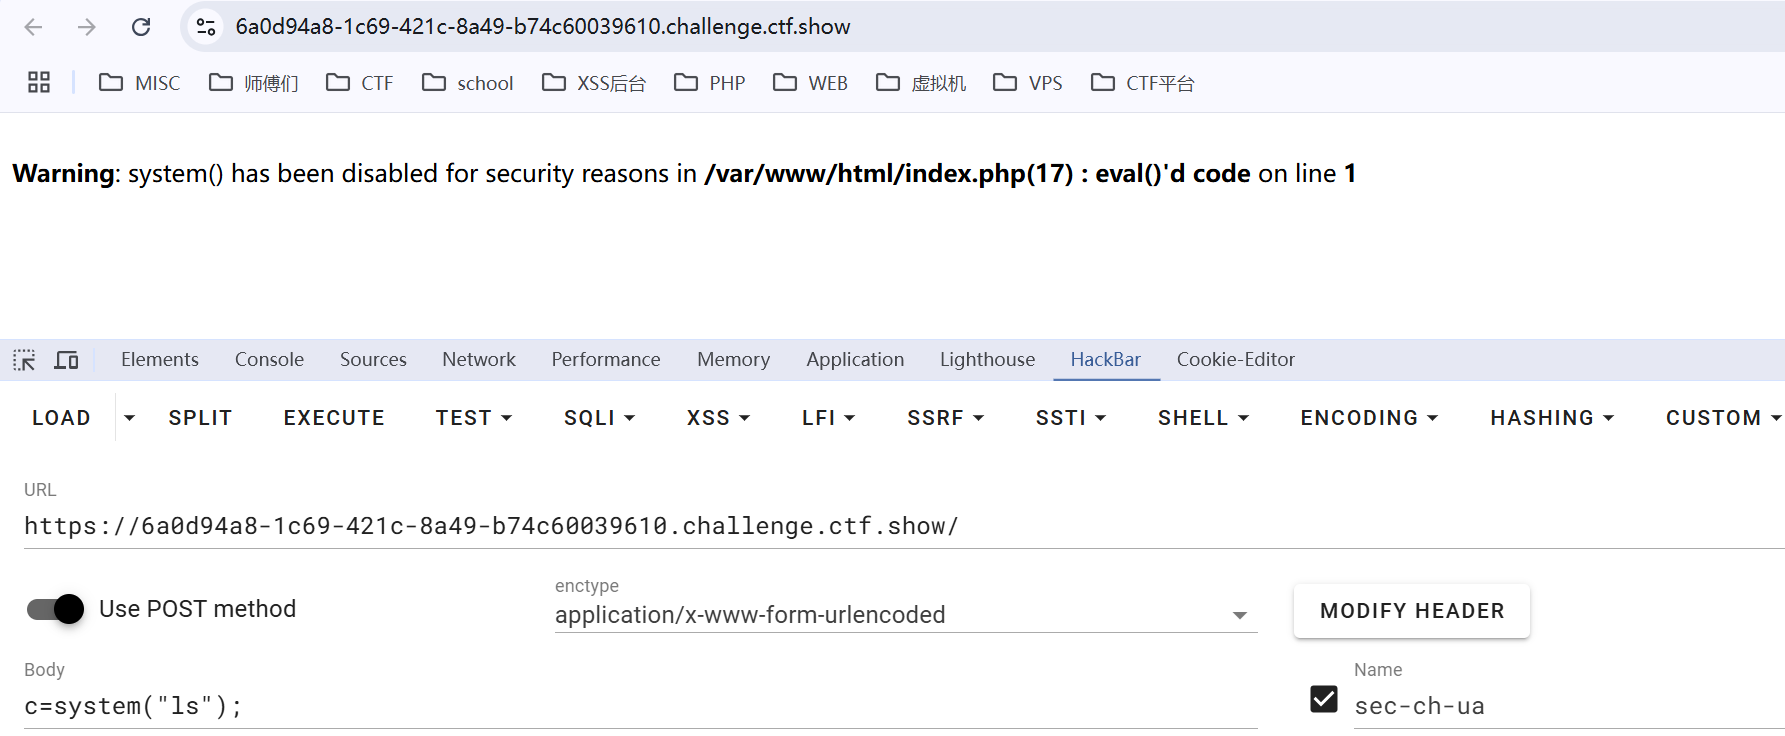Switch to the Network tab
This screenshot has height=736, width=1785.
coord(479,360)
